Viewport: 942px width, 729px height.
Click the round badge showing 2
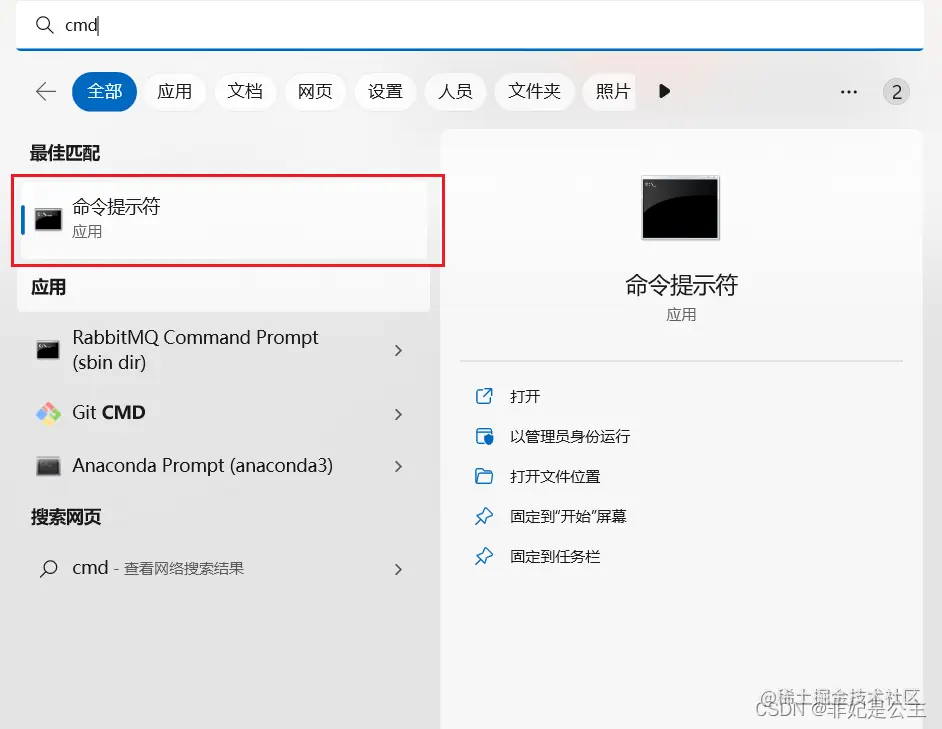click(896, 92)
